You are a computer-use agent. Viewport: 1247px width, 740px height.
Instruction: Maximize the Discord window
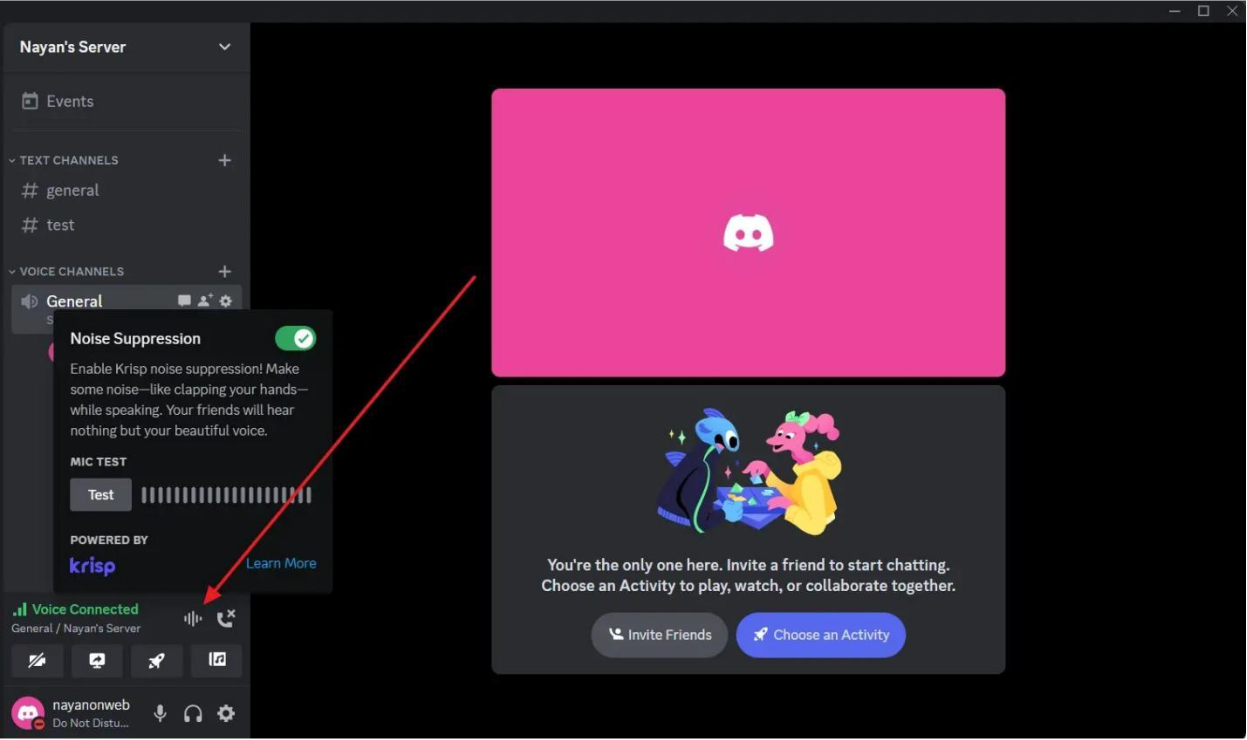(1203, 11)
